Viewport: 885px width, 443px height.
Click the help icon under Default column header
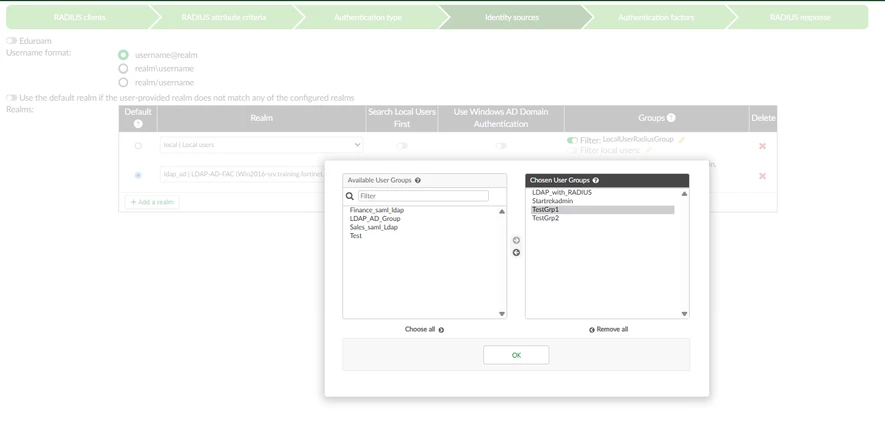click(138, 124)
